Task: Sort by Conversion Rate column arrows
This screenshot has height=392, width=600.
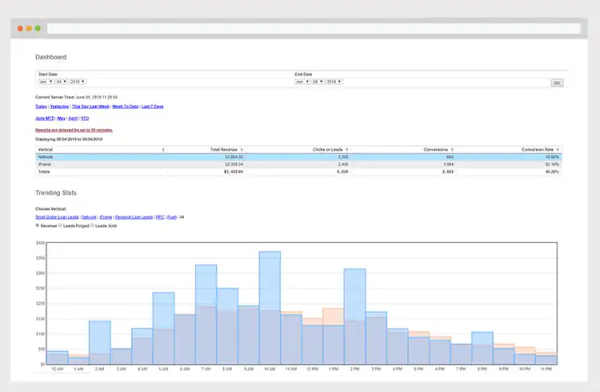Action: pos(558,150)
